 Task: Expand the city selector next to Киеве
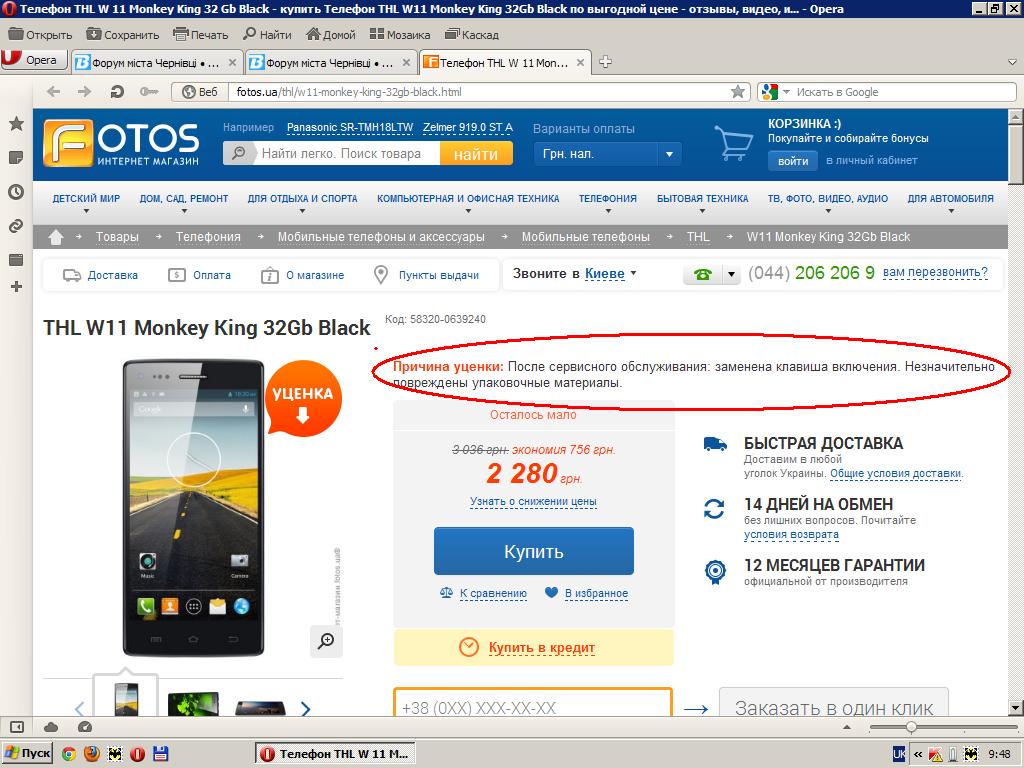click(633, 273)
